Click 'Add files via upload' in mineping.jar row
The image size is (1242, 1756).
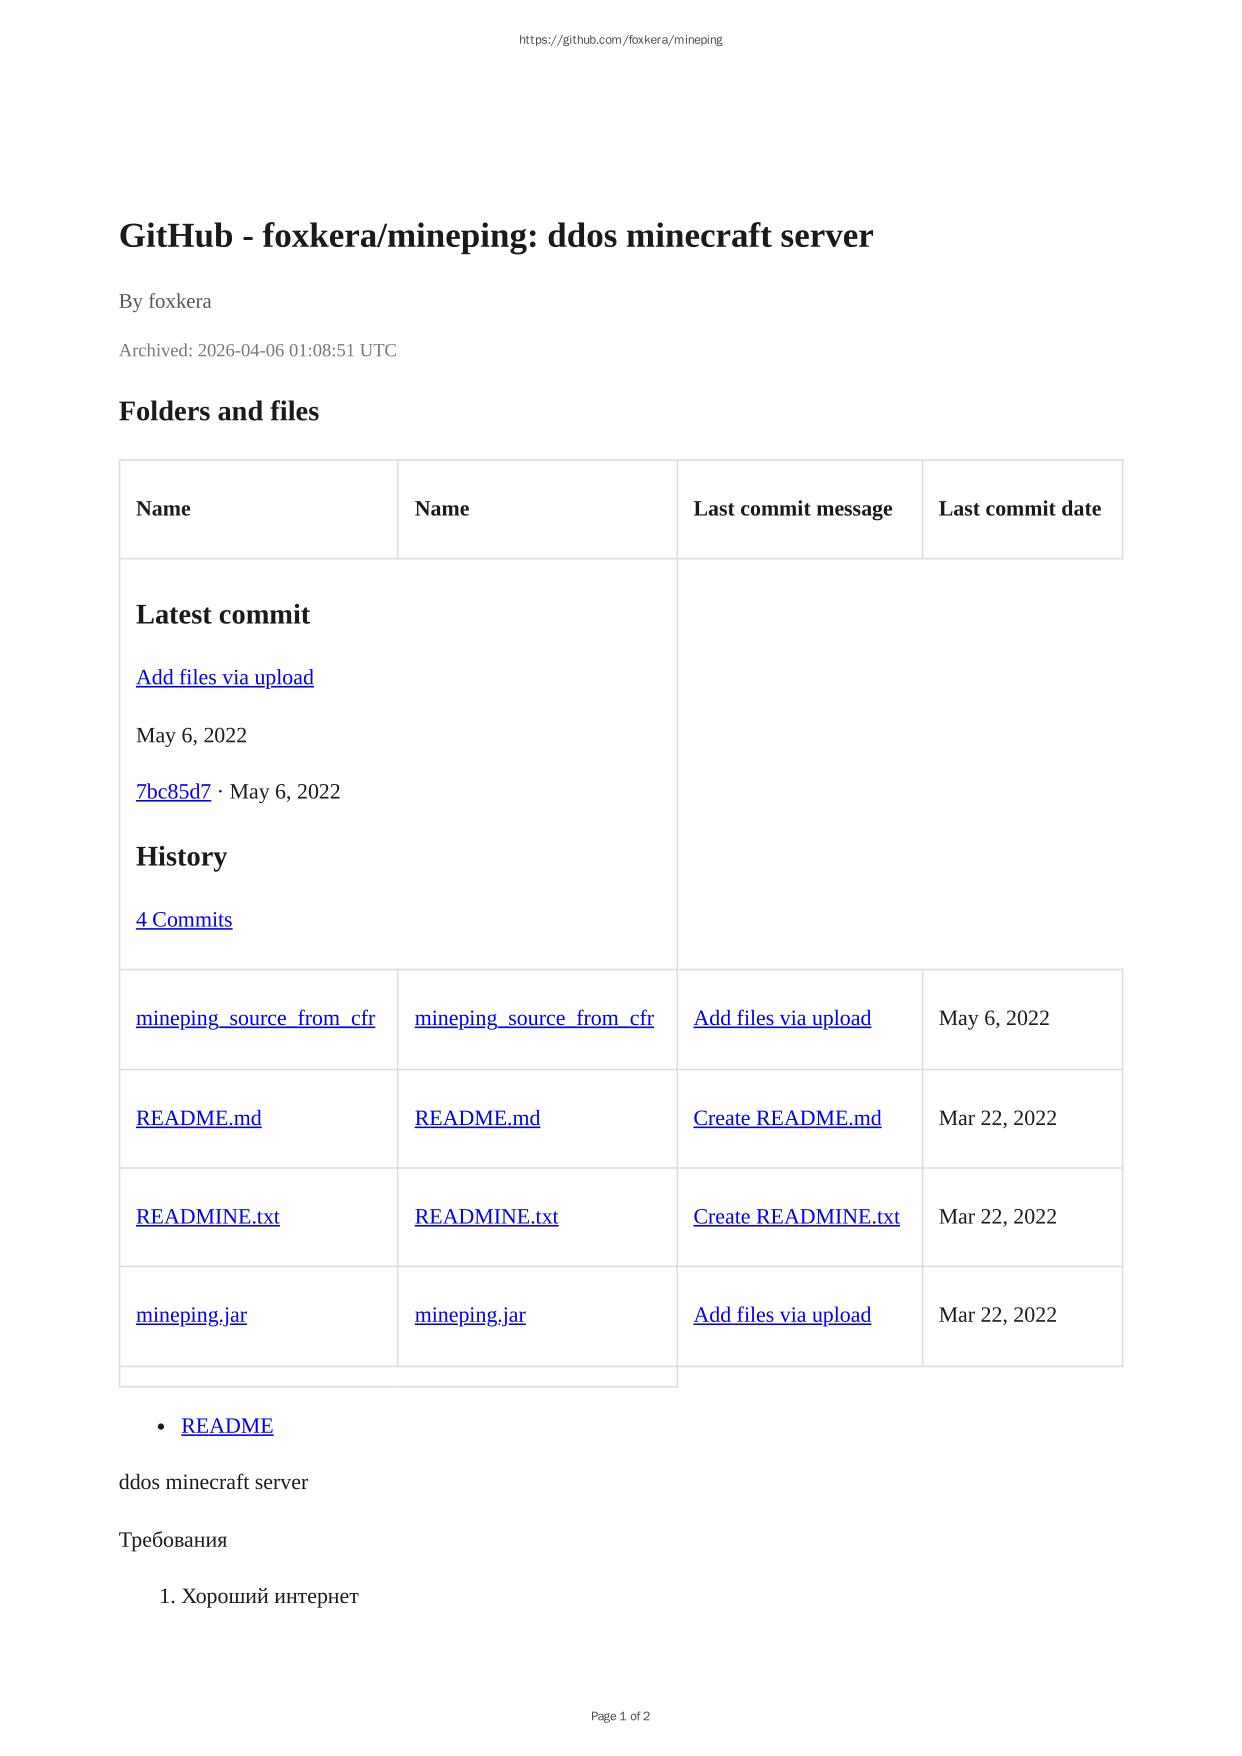(782, 1315)
